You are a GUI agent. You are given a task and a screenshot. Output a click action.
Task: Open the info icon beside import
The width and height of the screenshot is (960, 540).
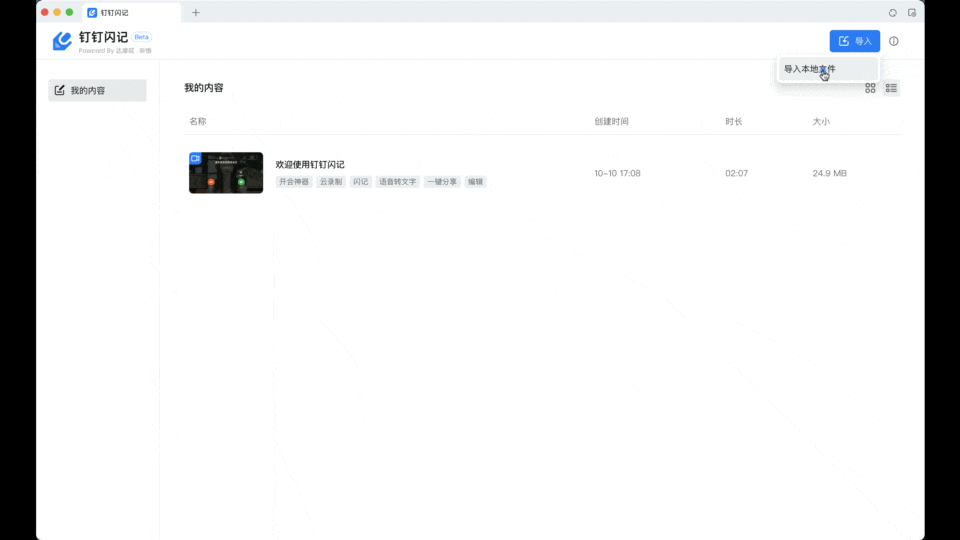pyautogui.click(x=894, y=41)
